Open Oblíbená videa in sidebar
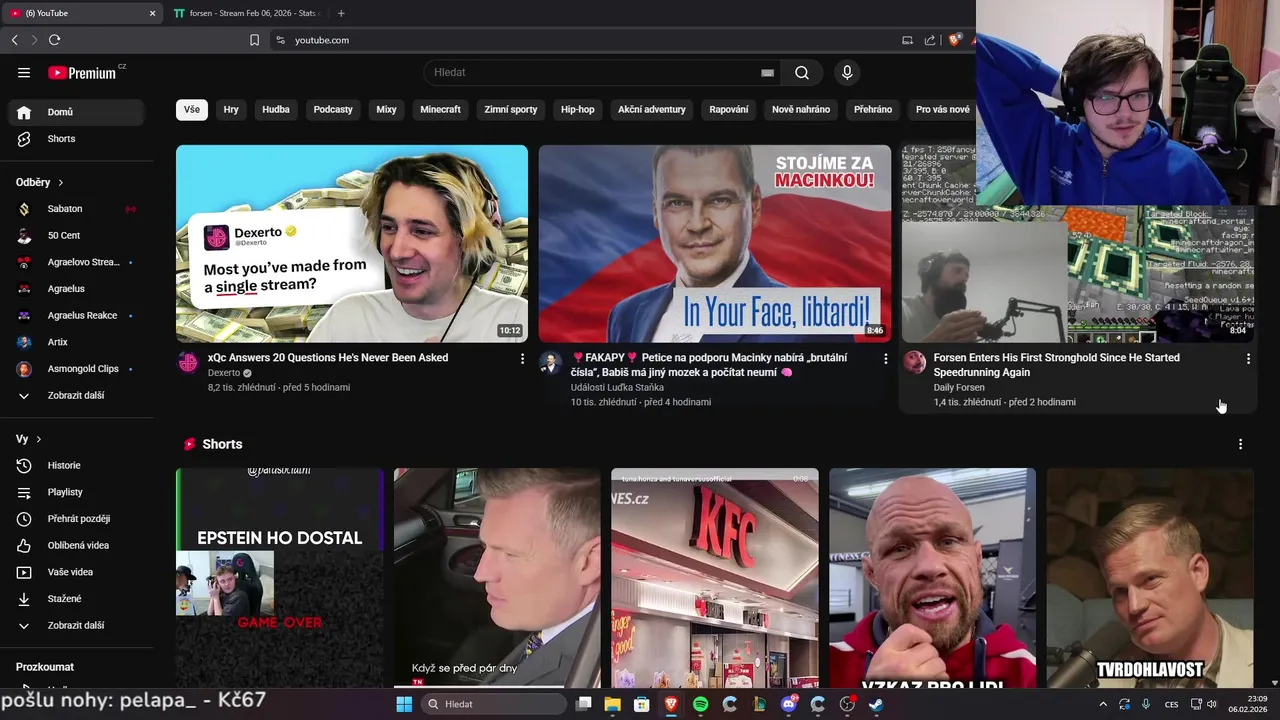This screenshot has width=1280, height=720. coord(77,545)
